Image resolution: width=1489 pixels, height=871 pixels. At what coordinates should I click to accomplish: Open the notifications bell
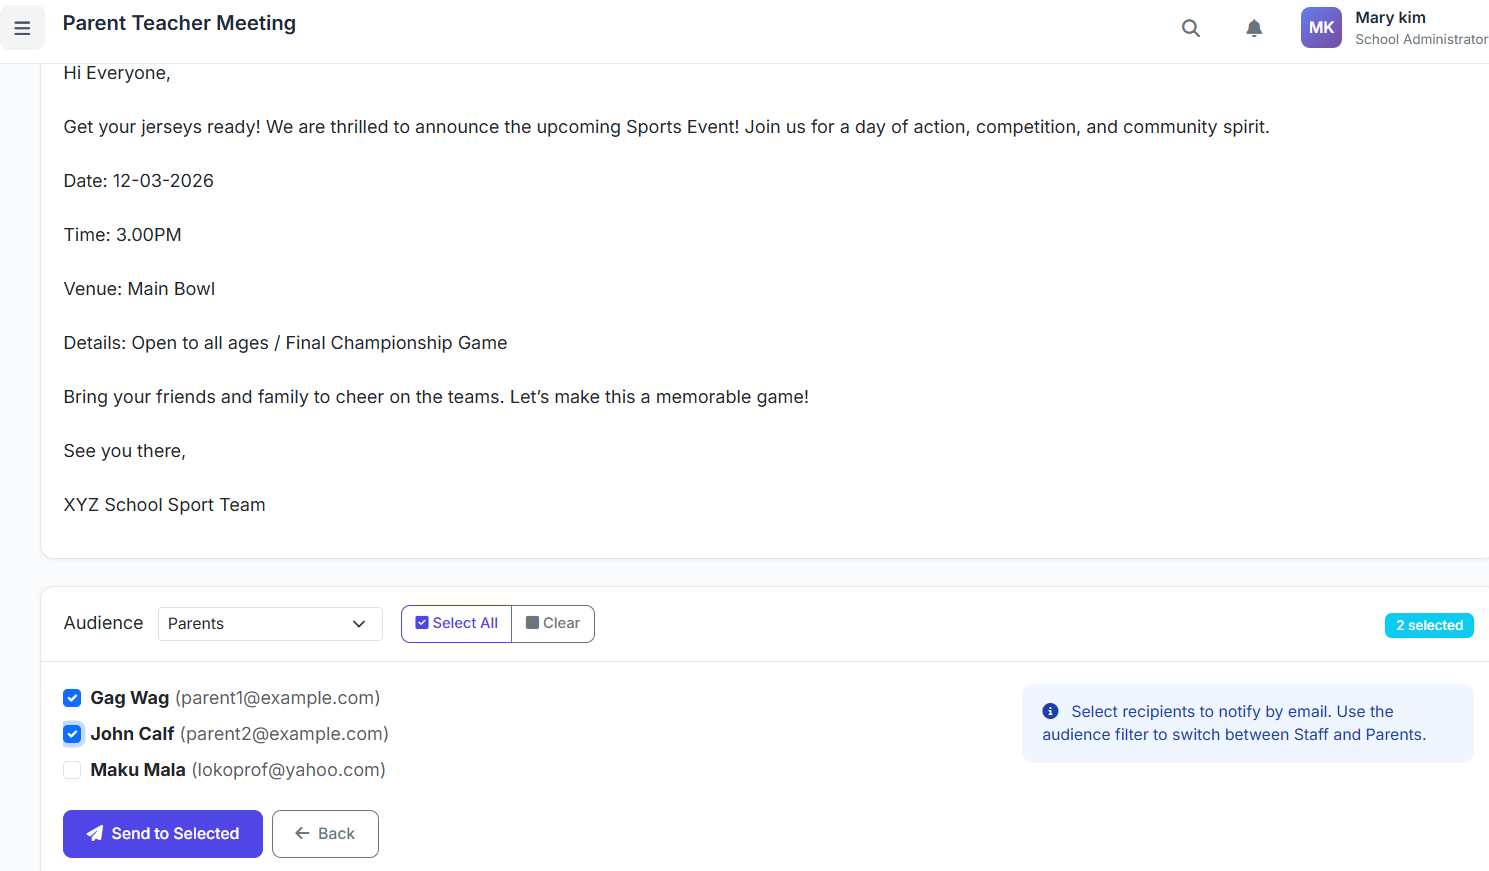[1254, 28]
